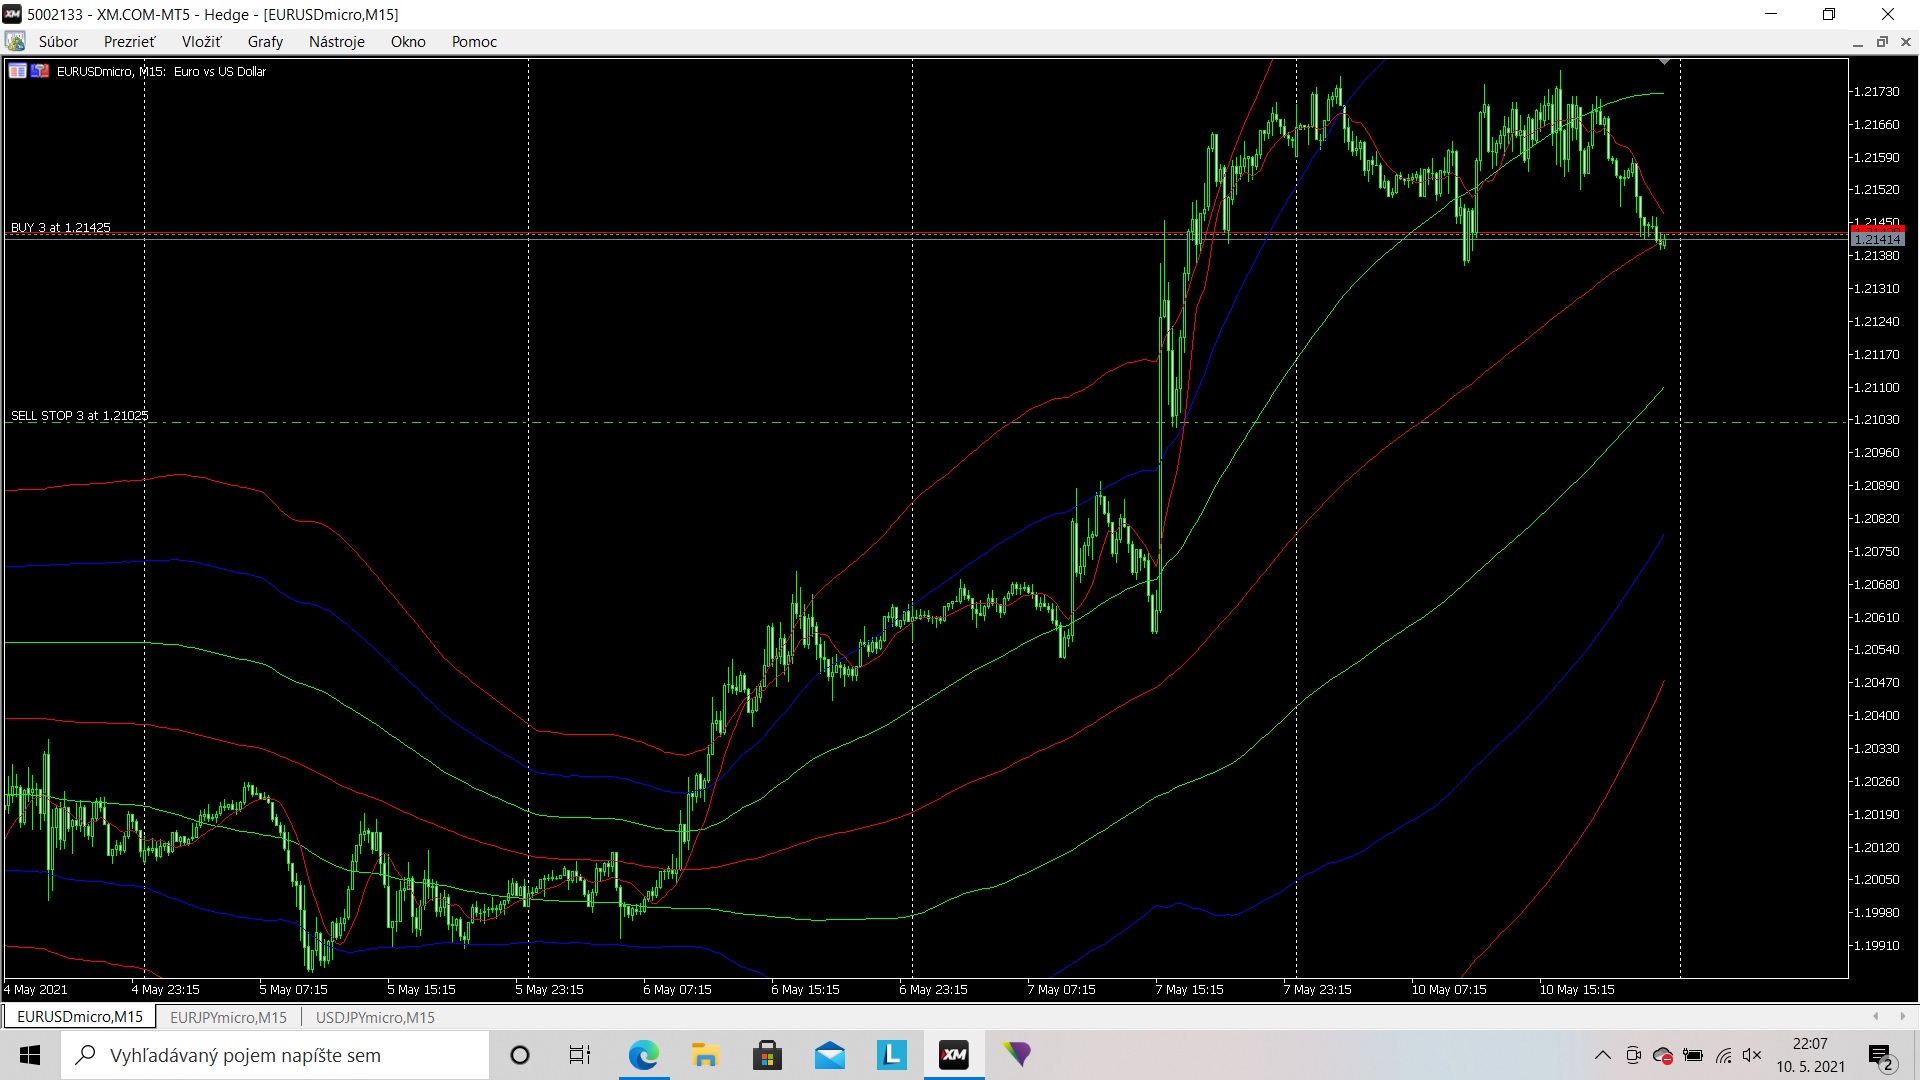1920x1080 pixels.
Task: Open the Súbor menu
Action: tap(58, 42)
